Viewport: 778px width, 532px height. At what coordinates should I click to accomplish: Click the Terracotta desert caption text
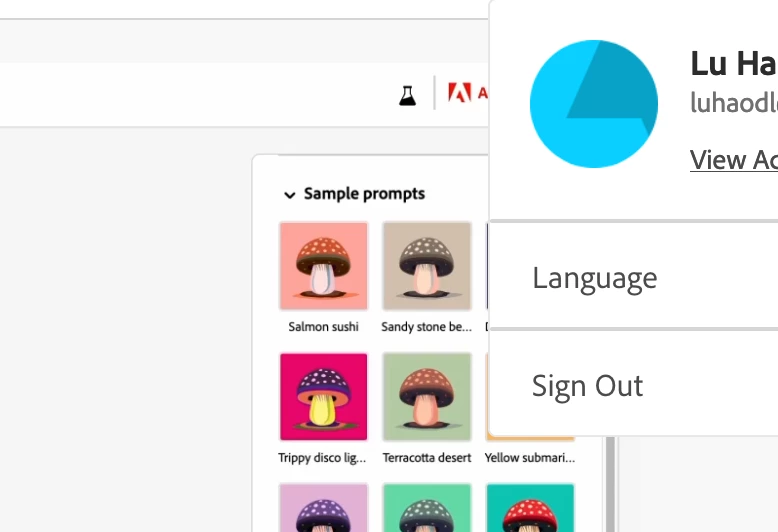pos(427,458)
